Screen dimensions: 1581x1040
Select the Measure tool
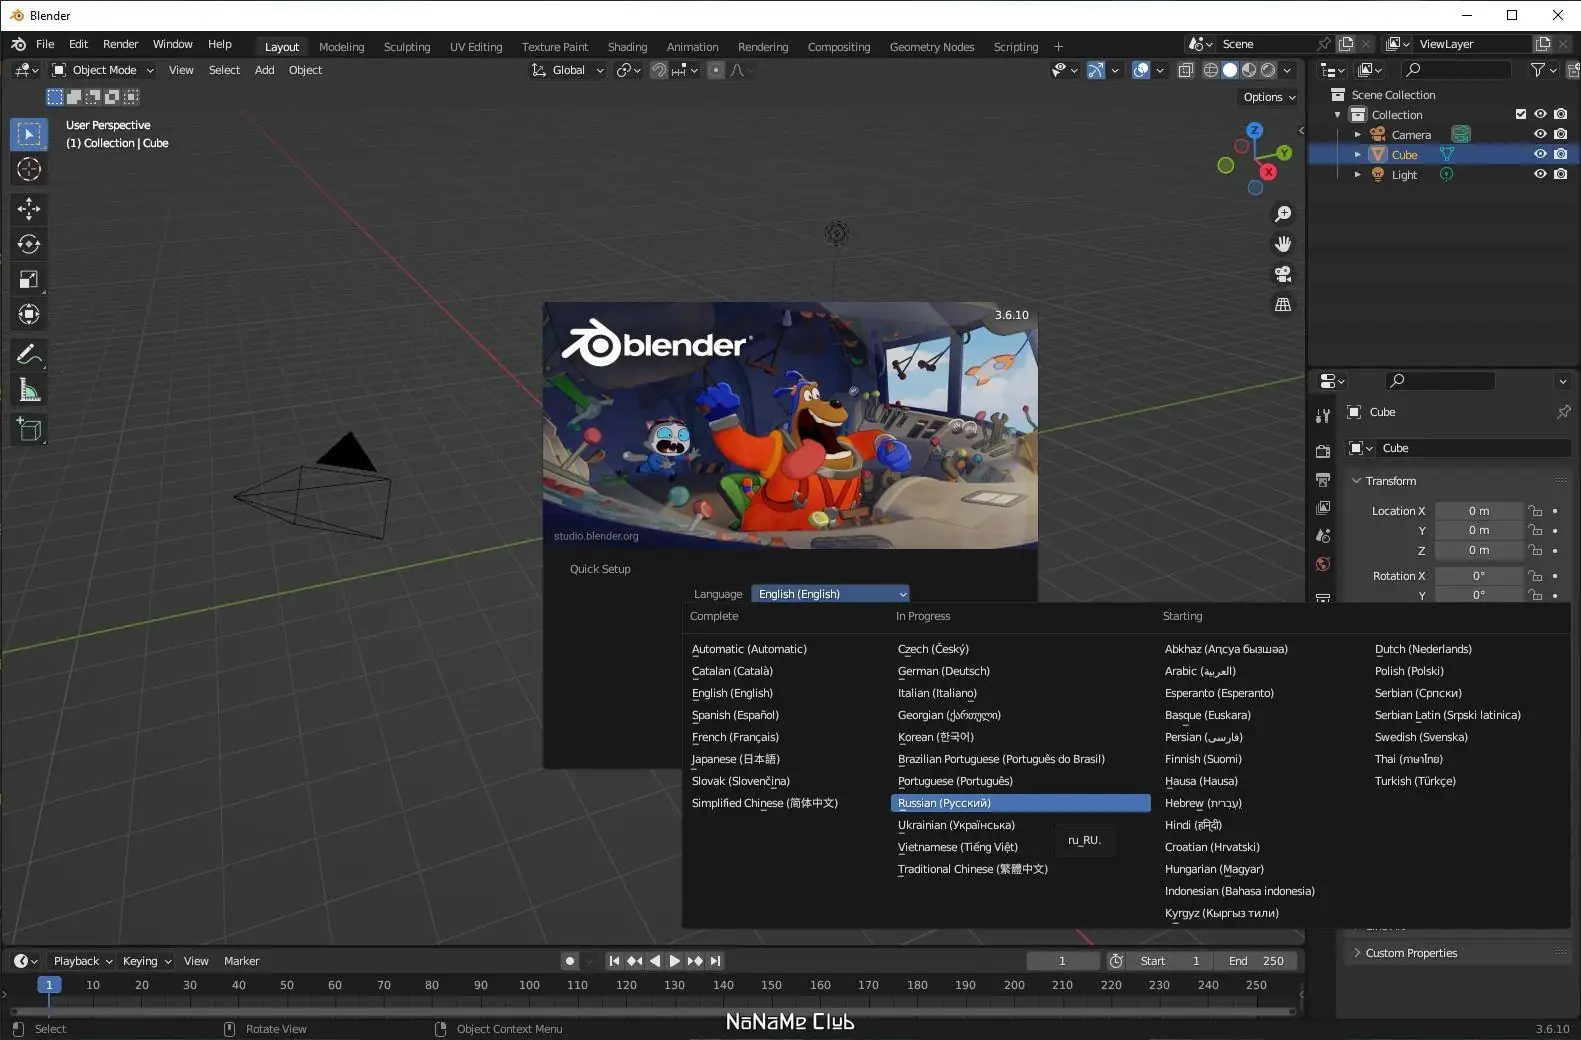[29, 391]
